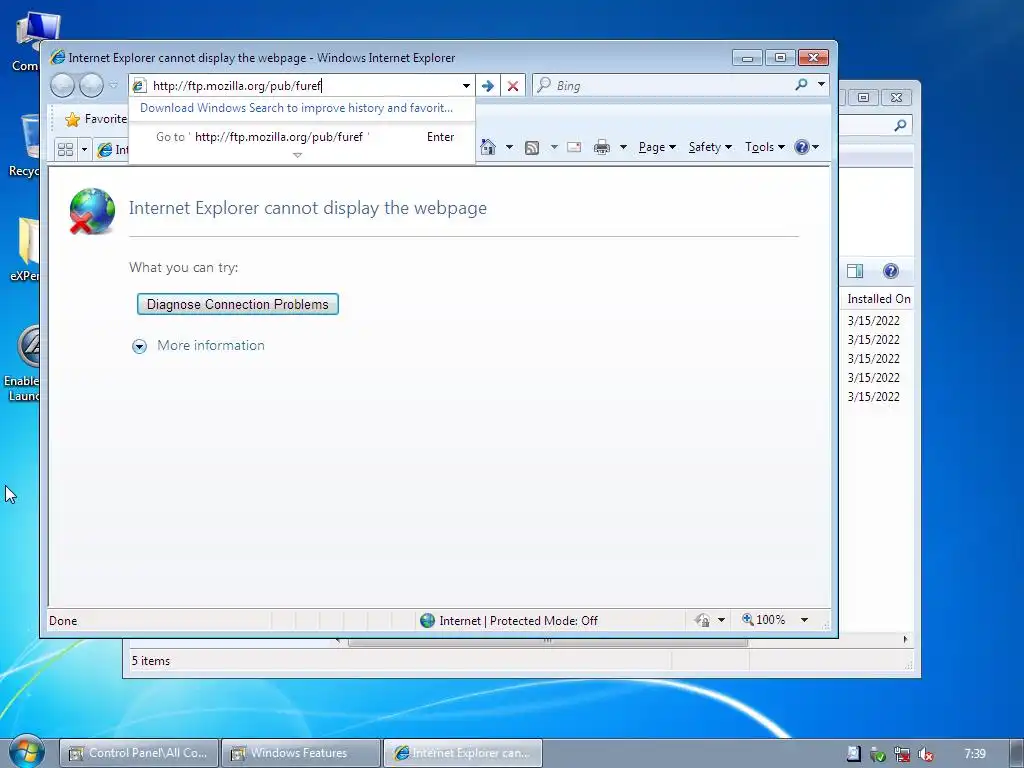Open the Favorites star button
This screenshot has width=1024, height=768.
click(96, 119)
